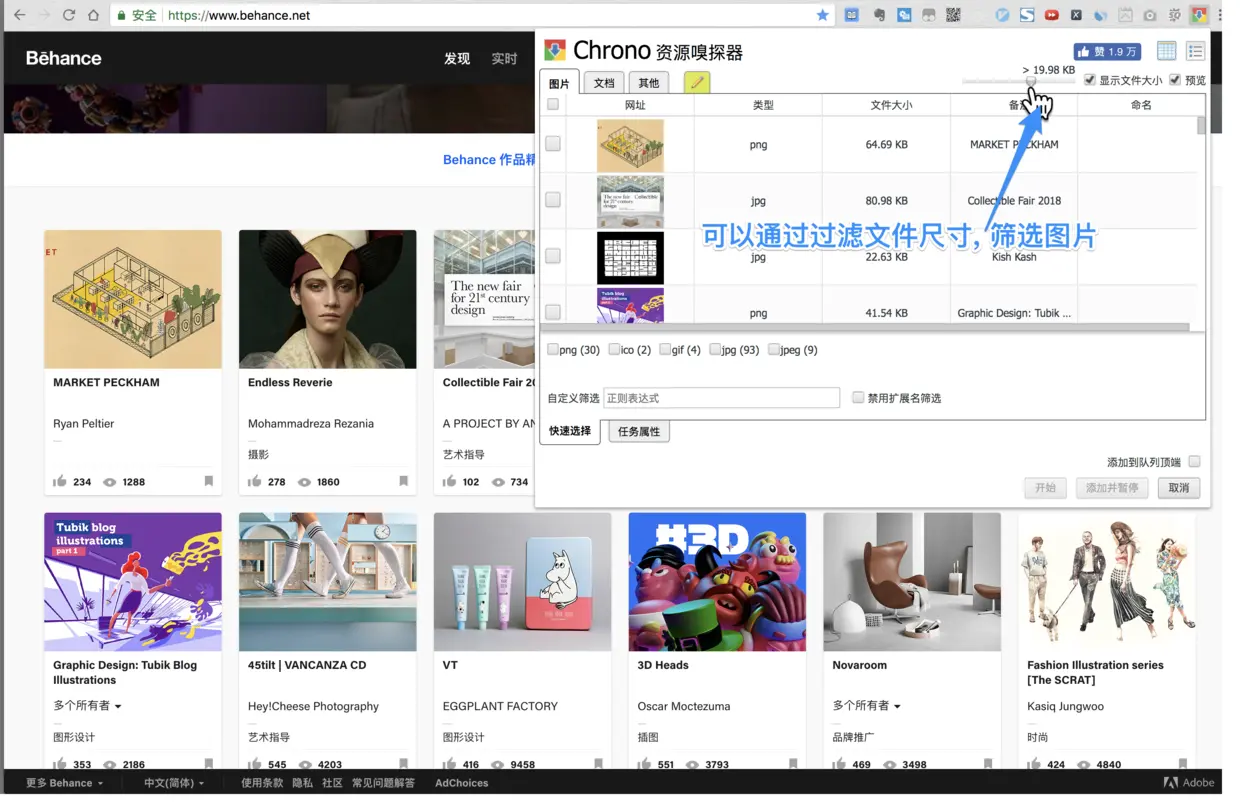Save Endless Reverie with its bookmark icon

pos(404,481)
